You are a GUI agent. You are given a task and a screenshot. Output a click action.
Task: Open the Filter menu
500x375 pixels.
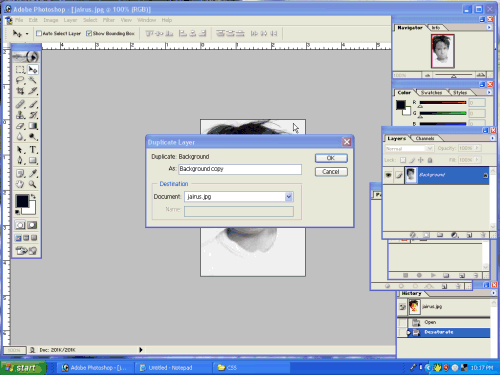[x=109, y=20]
